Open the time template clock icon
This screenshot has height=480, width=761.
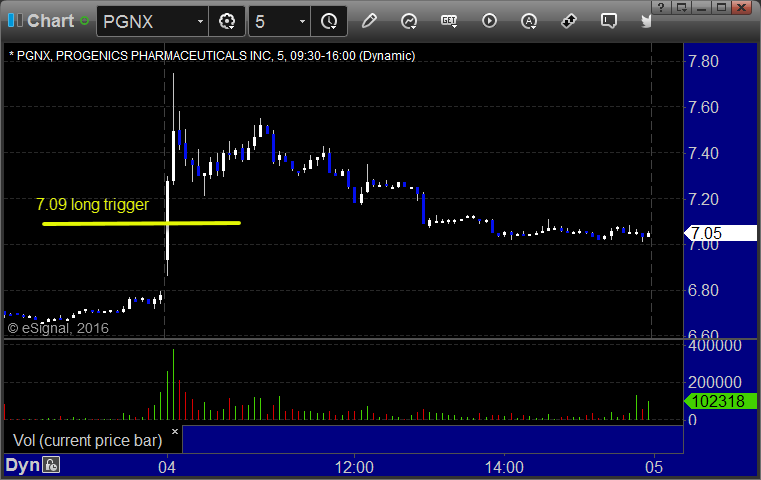(329, 21)
